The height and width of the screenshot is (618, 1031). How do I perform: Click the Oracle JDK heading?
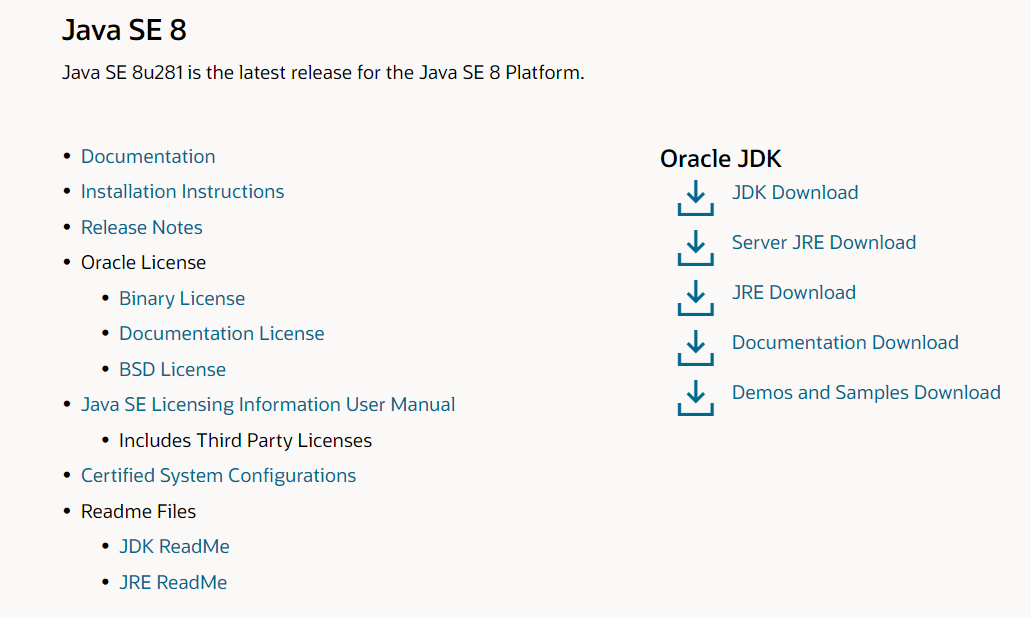point(721,158)
